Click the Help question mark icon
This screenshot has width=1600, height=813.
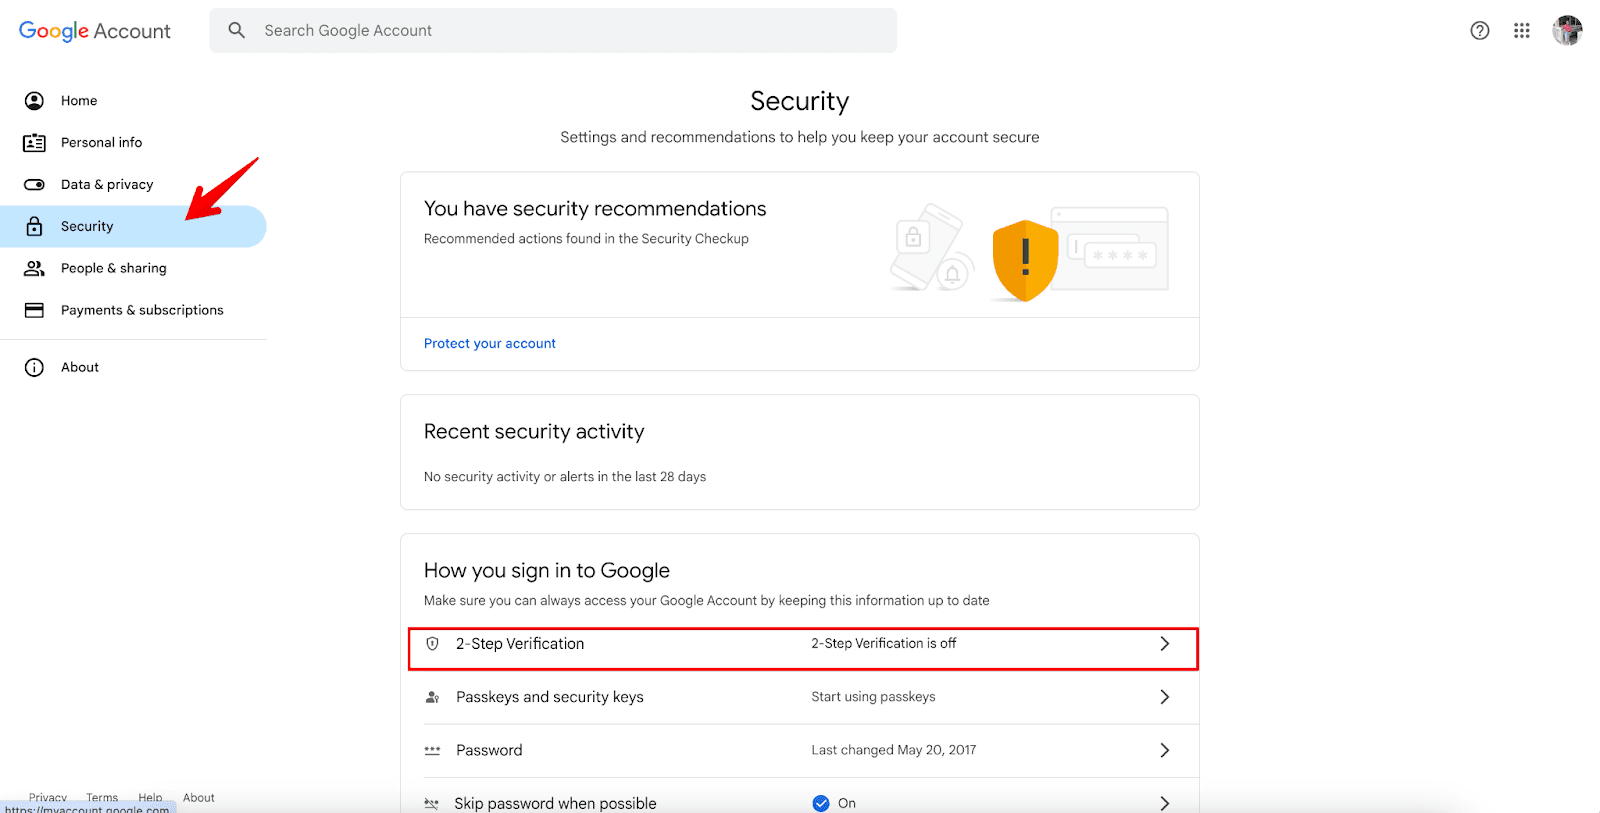click(1480, 31)
